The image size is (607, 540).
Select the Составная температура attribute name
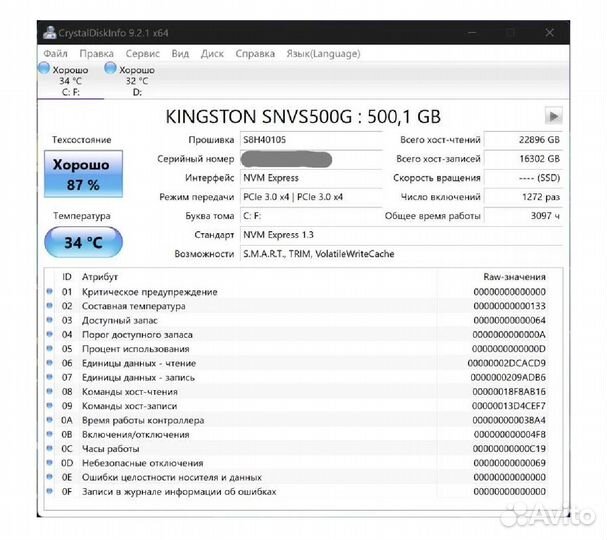tap(134, 306)
